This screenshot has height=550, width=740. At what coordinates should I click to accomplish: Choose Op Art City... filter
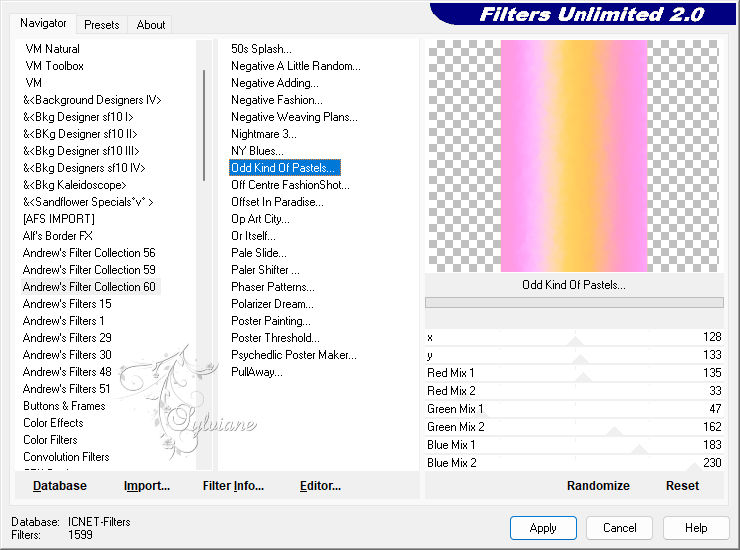click(x=260, y=219)
